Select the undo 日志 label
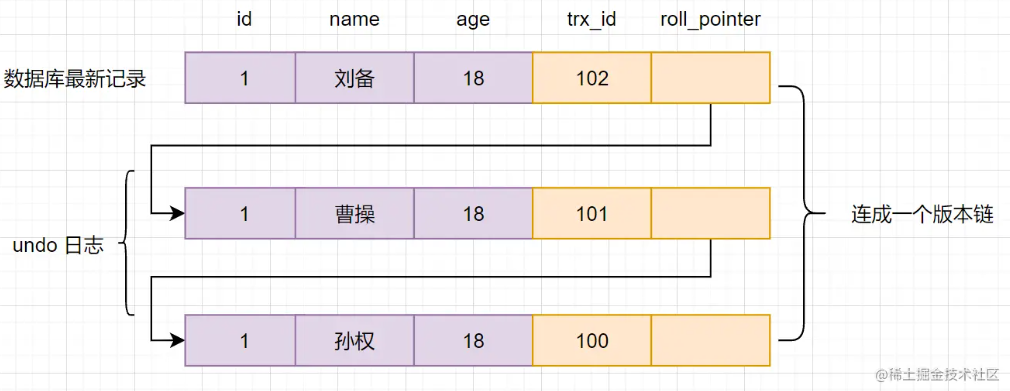 tap(58, 246)
